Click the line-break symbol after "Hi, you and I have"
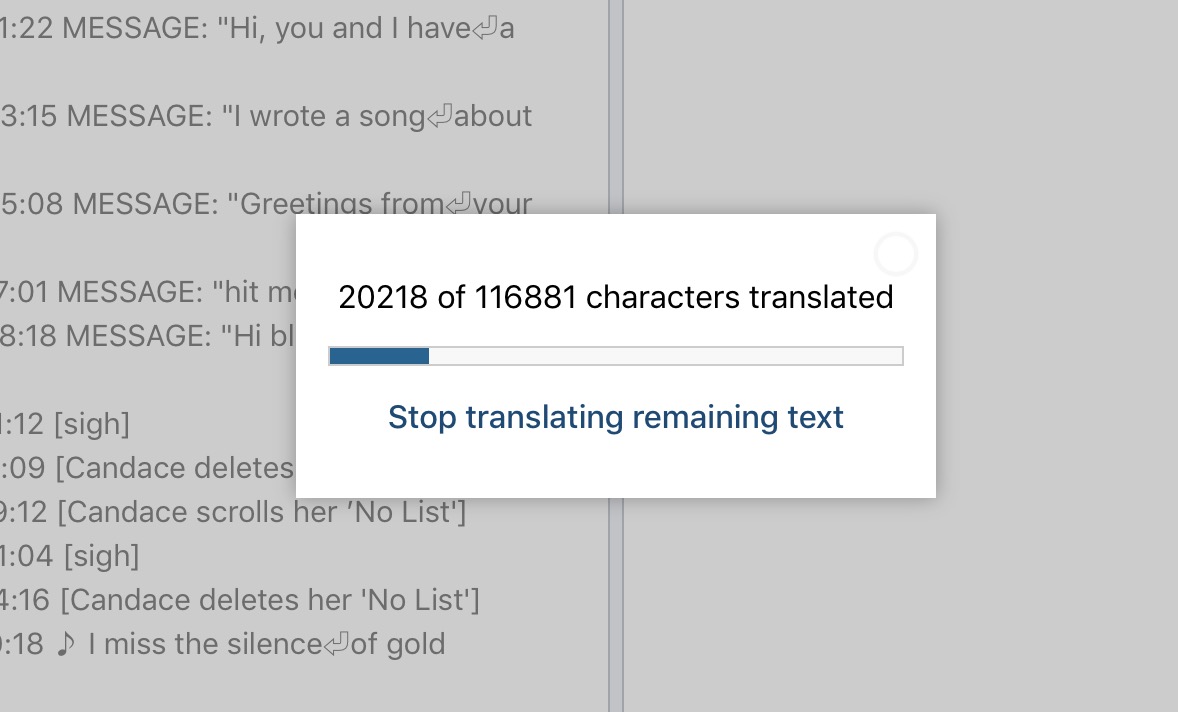Viewport: 1178px width, 712px height. click(x=484, y=29)
